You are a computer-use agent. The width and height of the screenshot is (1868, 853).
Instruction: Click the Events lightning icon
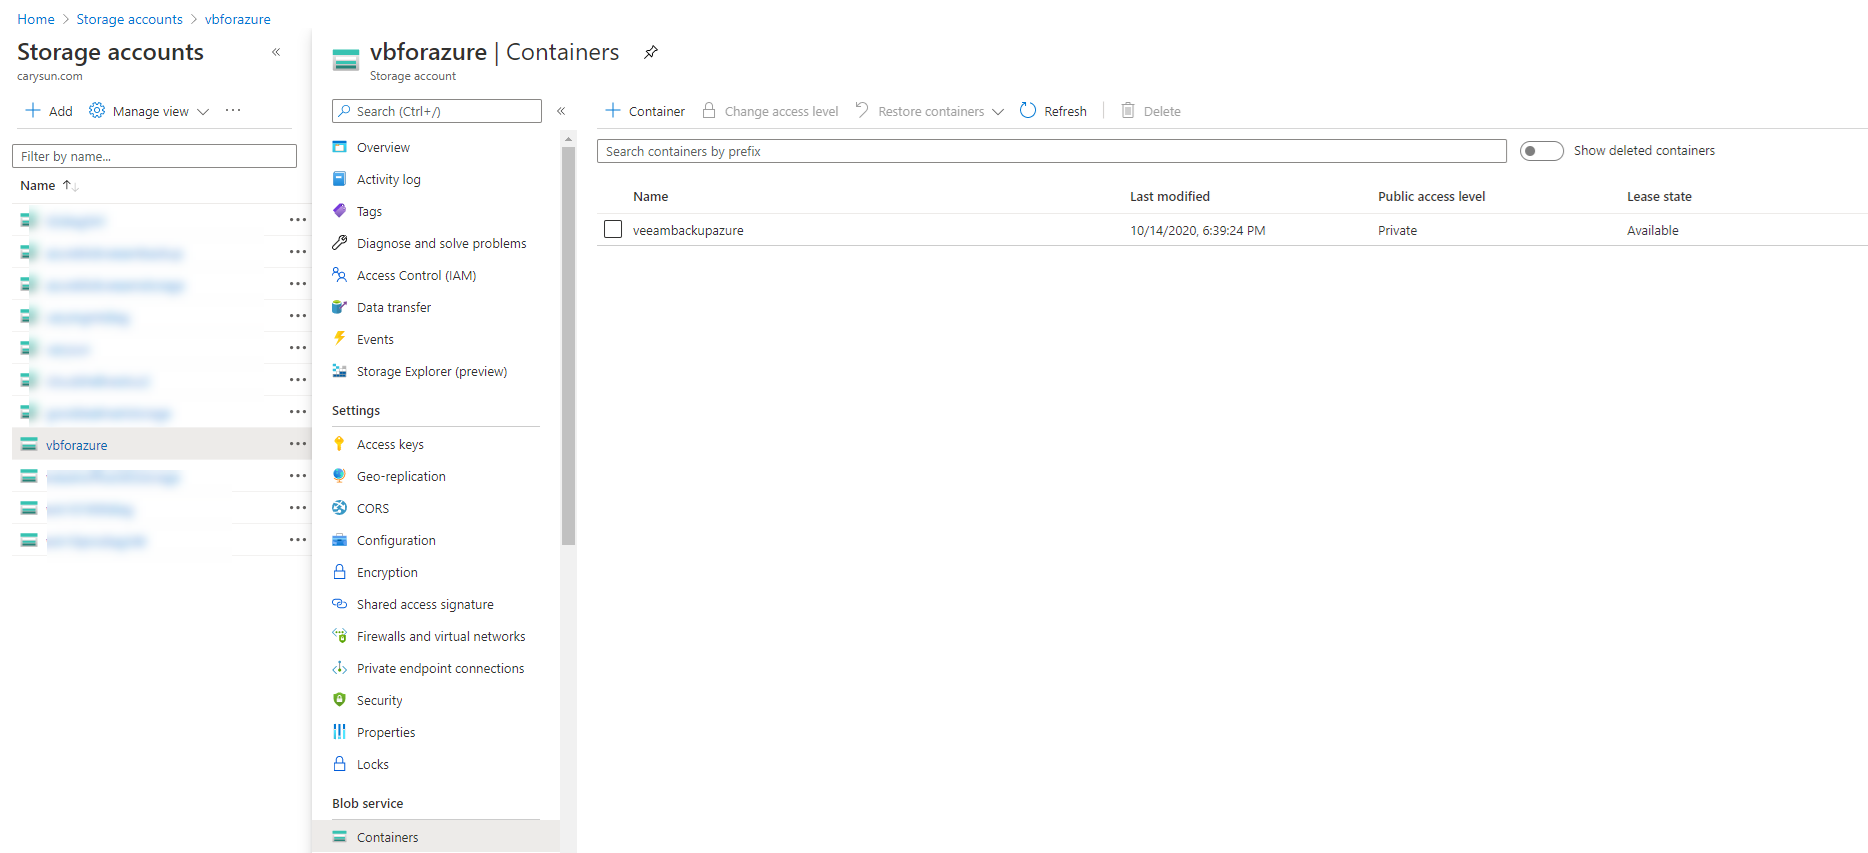click(340, 339)
